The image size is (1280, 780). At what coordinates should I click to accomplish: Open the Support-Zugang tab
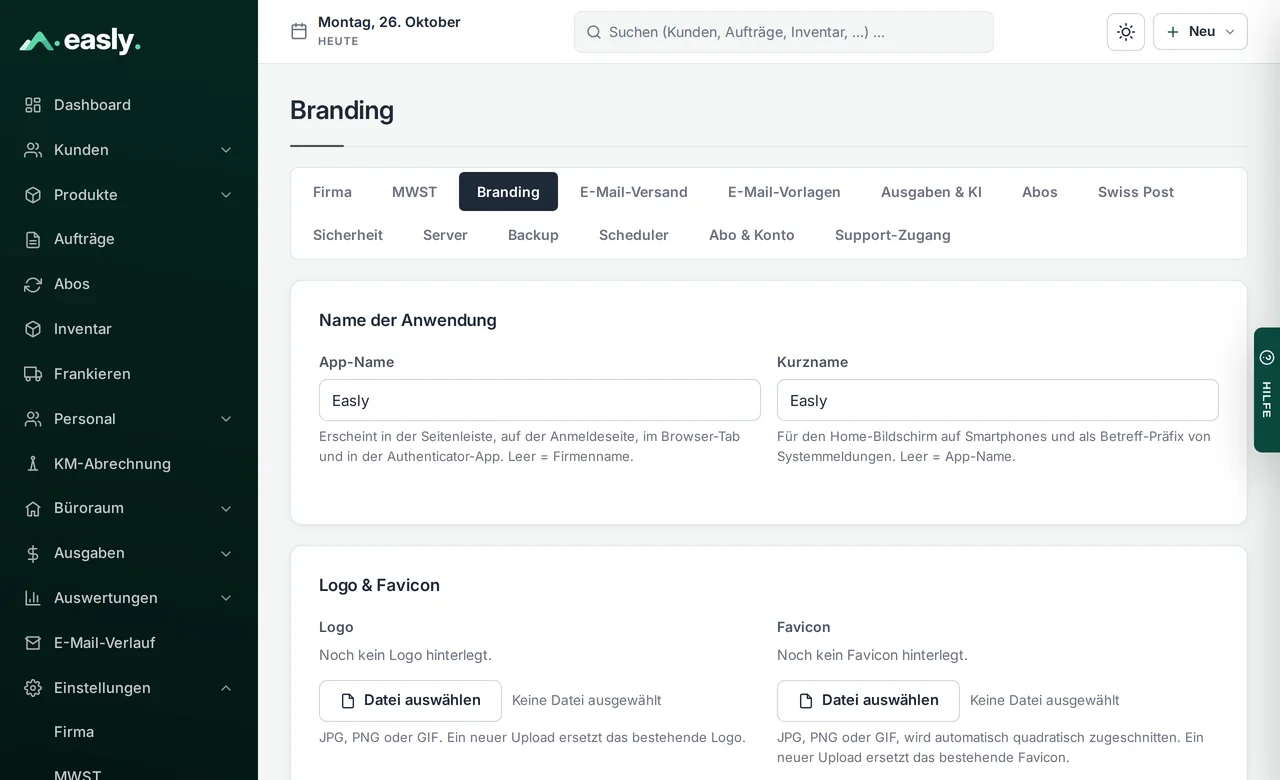pyautogui.click(x=893, y=235)
